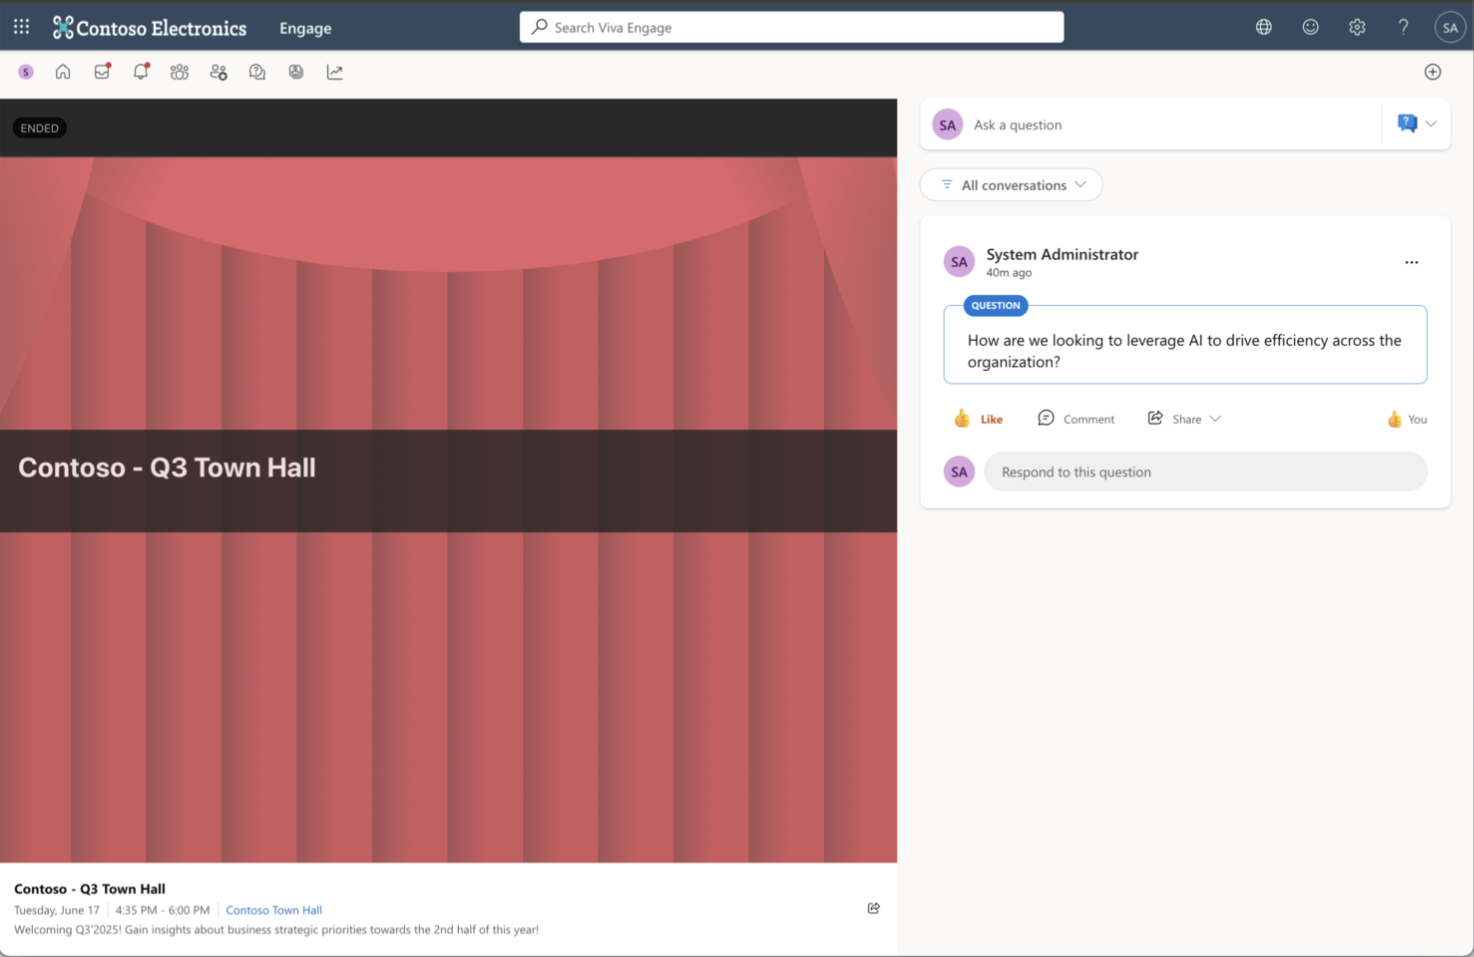1474x957 pixels.
Task: Like the AI efficiency question
Action: tap(978, 418)
